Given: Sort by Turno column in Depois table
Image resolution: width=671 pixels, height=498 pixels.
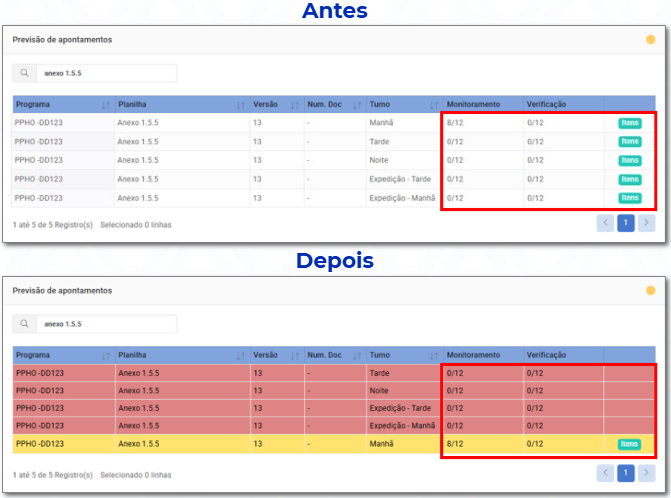Looking at the screenshot, I should point(434,356).
